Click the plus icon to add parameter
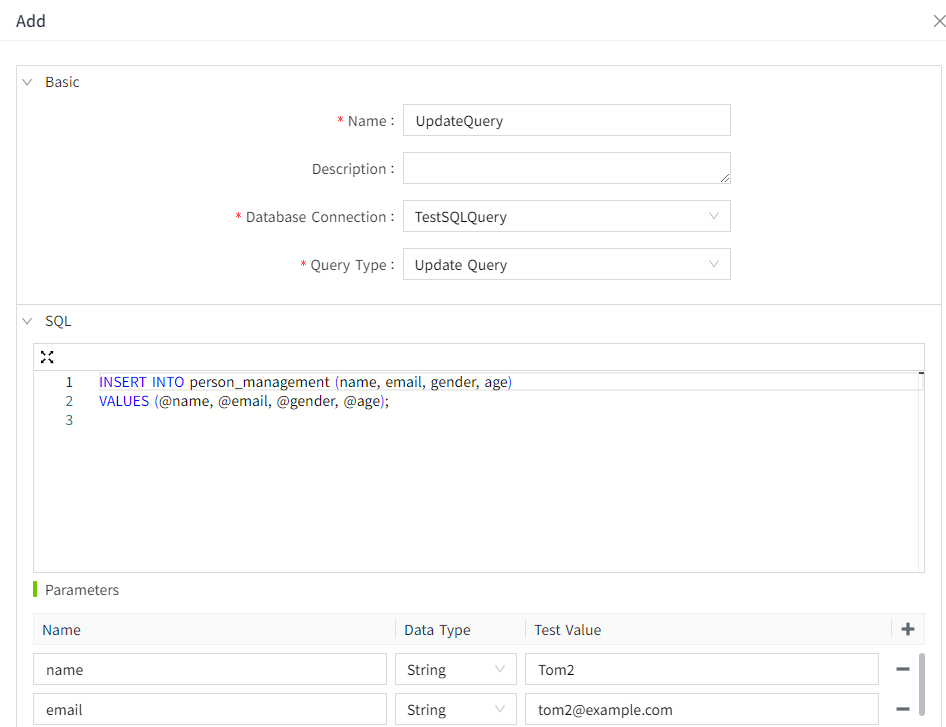Image resolution: width=946 pixels, height=727 pixels. tap(907, 629)
